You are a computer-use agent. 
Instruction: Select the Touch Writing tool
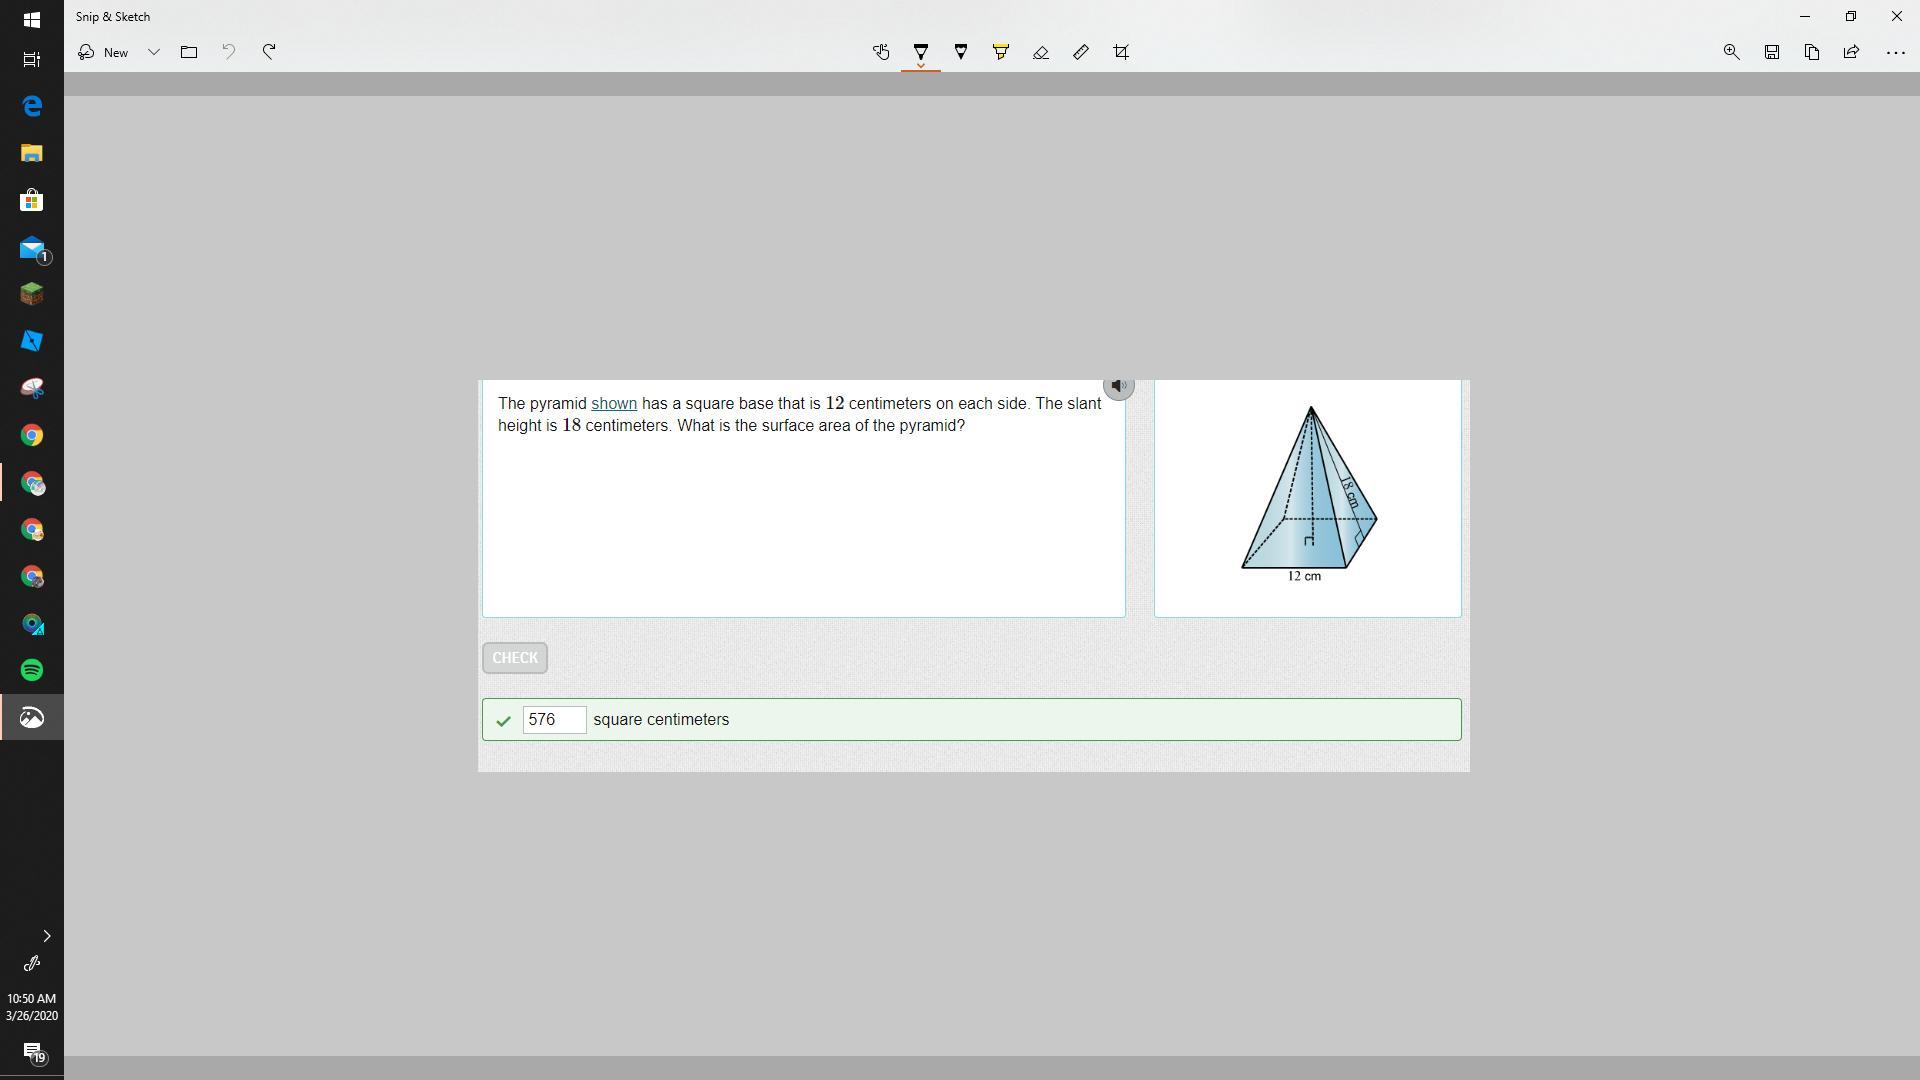pyautogui.click(x=881, y=52)
